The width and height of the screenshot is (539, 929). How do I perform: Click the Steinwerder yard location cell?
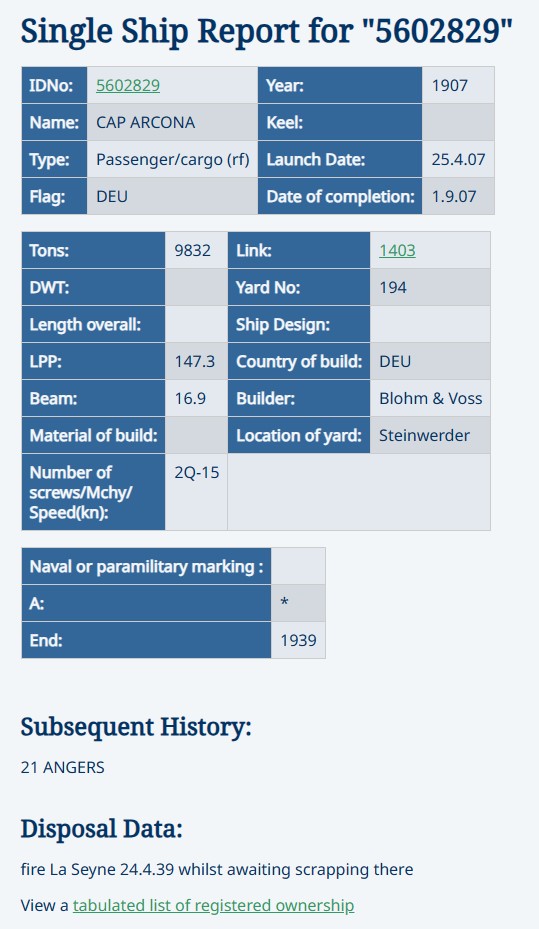click(430, 435)
